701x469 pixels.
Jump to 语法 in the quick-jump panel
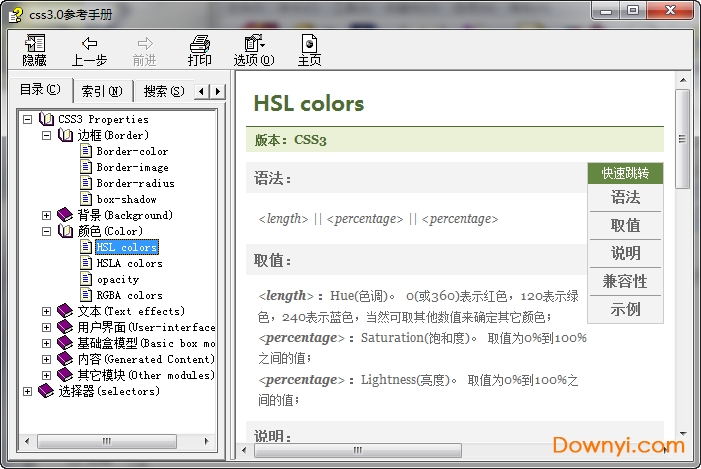tap(625, 197)
